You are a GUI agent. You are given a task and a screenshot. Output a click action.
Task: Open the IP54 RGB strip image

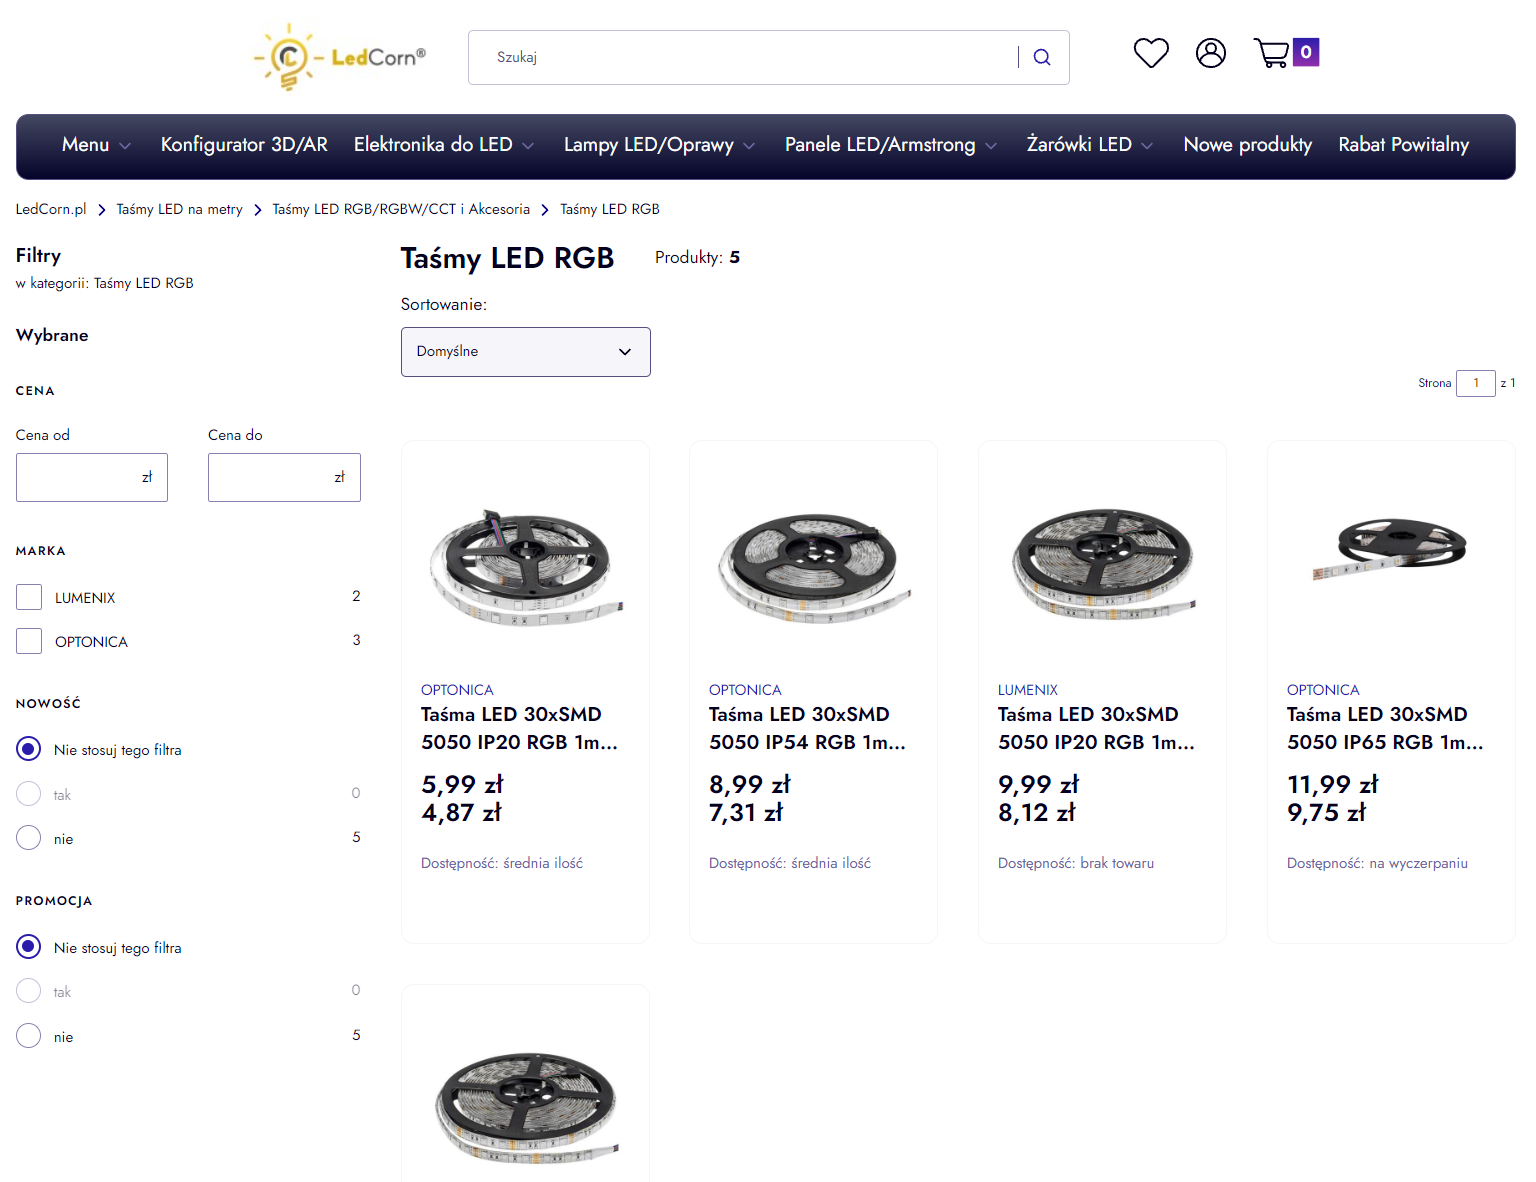click(x=814, y=566)
